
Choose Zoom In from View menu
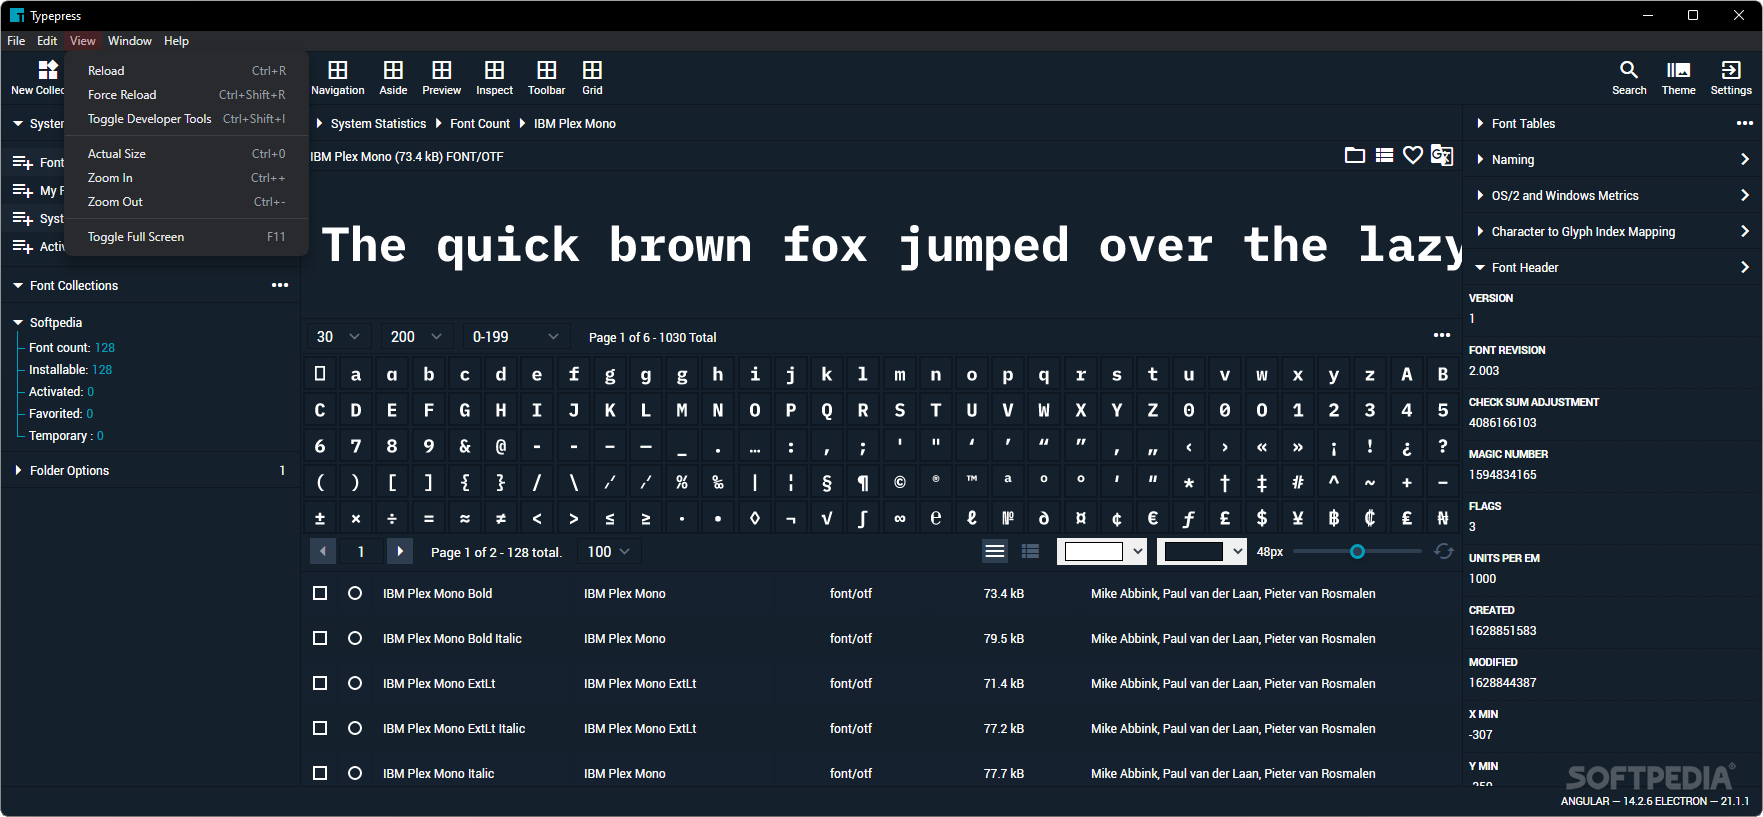coord(186,177)
